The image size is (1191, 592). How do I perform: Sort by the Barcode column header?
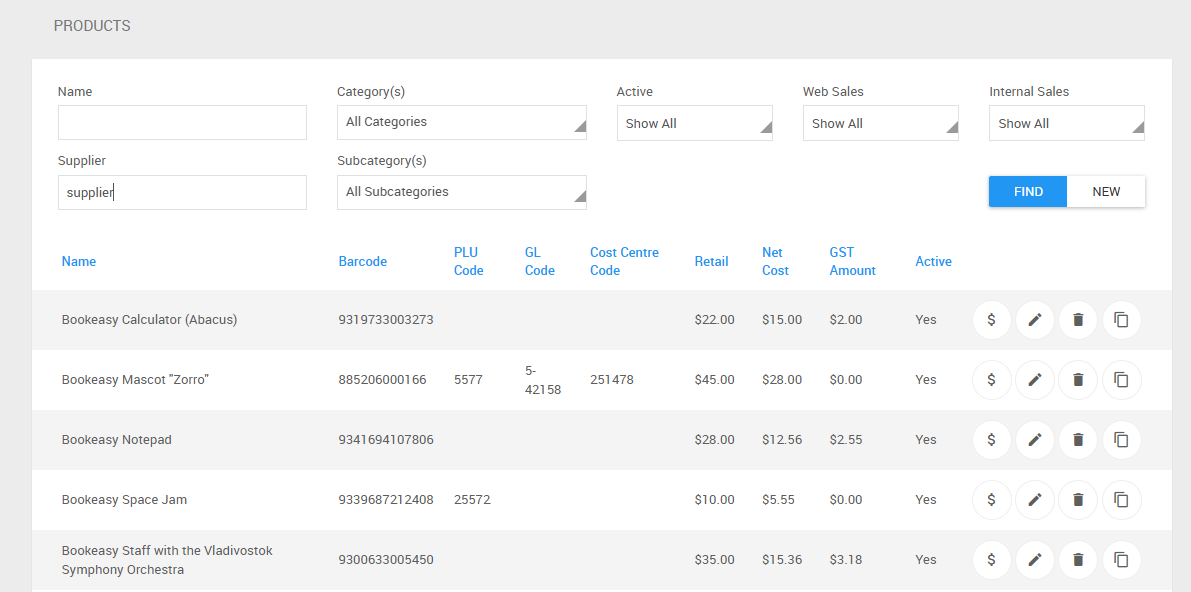pyautogui.click(x=362, y=261)
